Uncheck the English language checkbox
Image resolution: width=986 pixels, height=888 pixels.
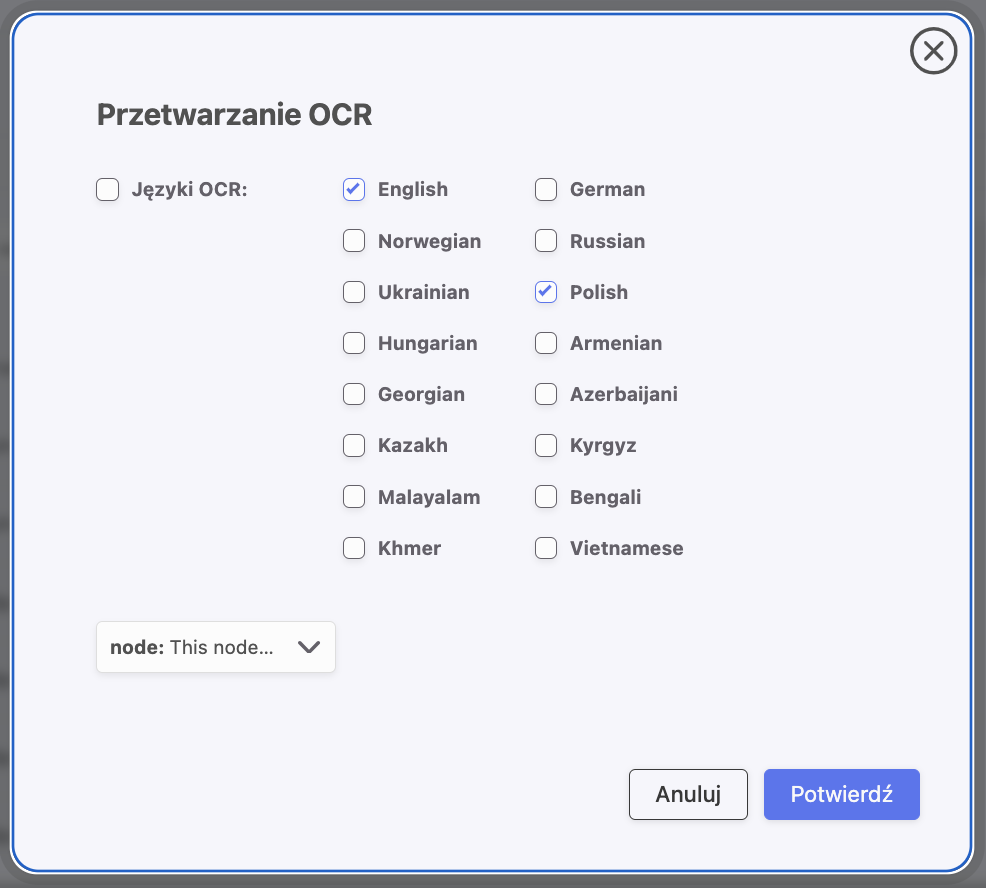[354, 190]
